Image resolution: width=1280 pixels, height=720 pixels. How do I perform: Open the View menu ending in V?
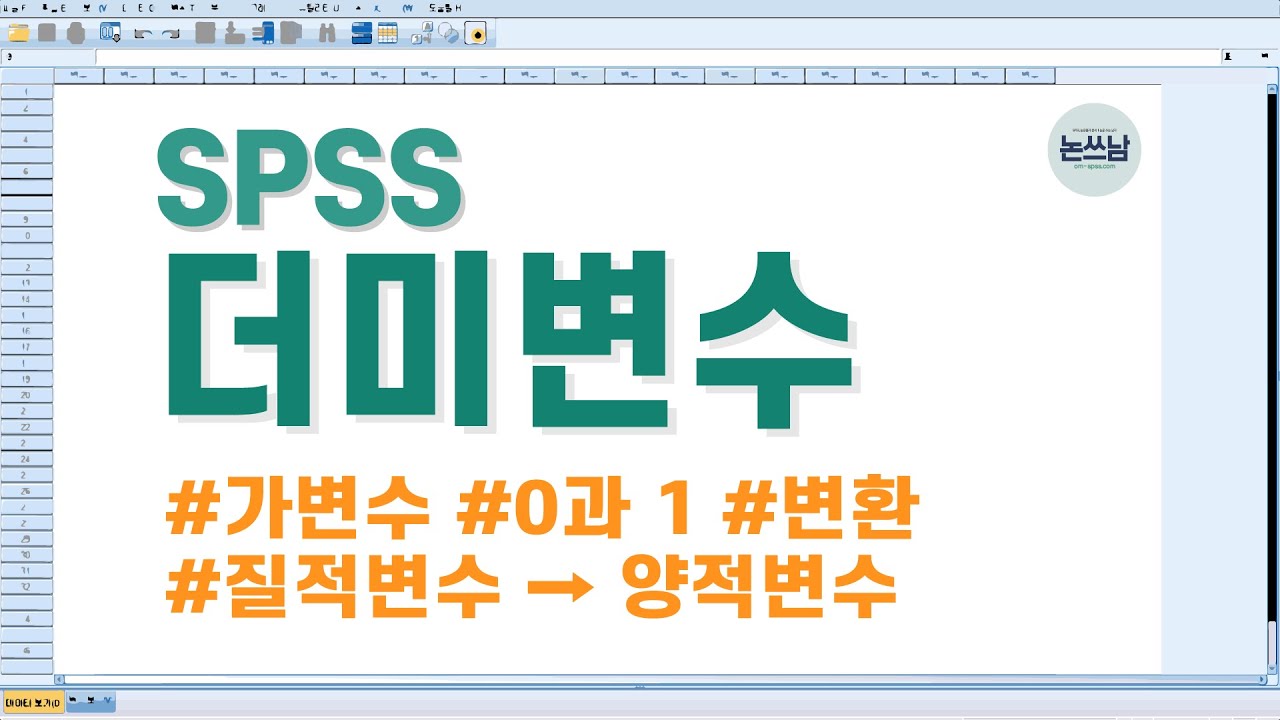(x=96, y=7)
